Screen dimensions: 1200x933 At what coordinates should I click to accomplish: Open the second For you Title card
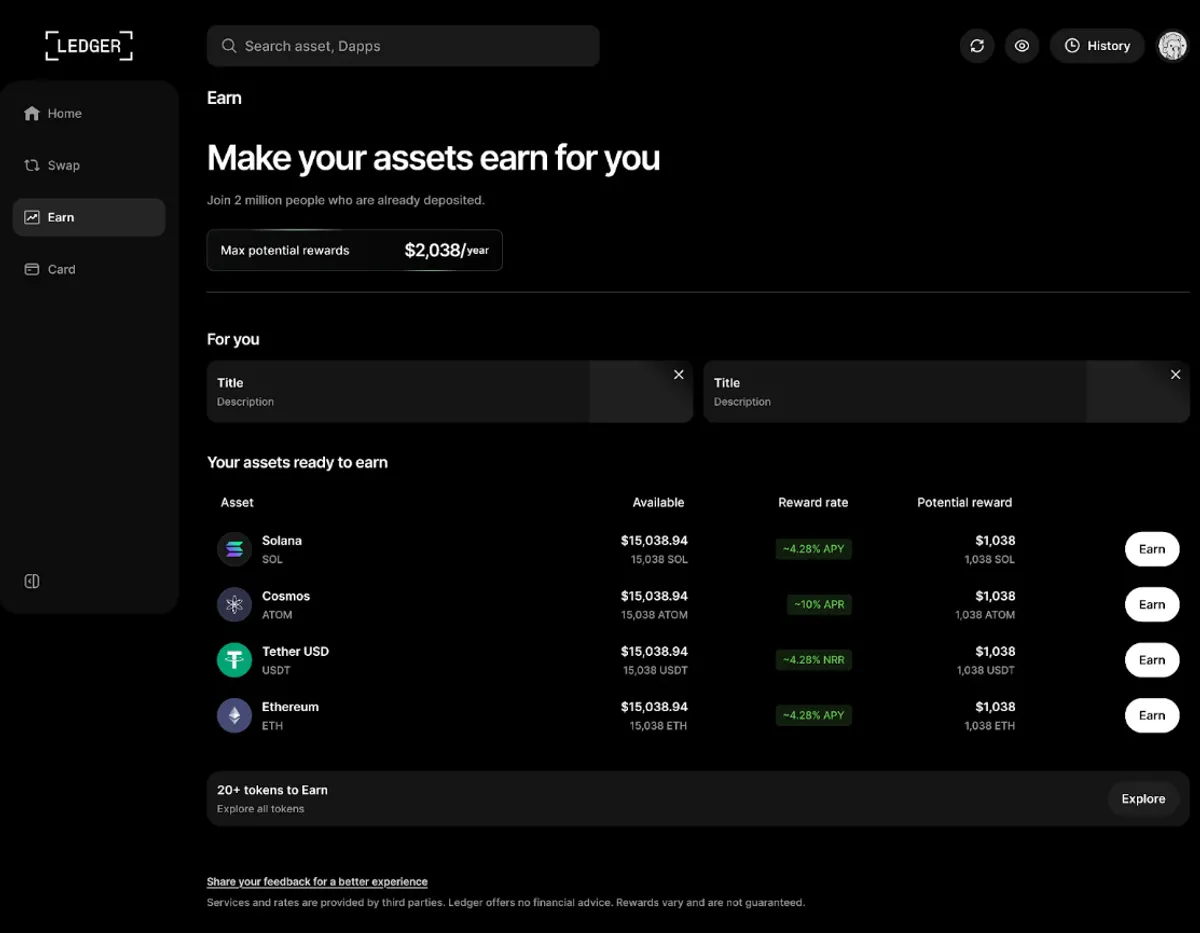tap(946, 392)
